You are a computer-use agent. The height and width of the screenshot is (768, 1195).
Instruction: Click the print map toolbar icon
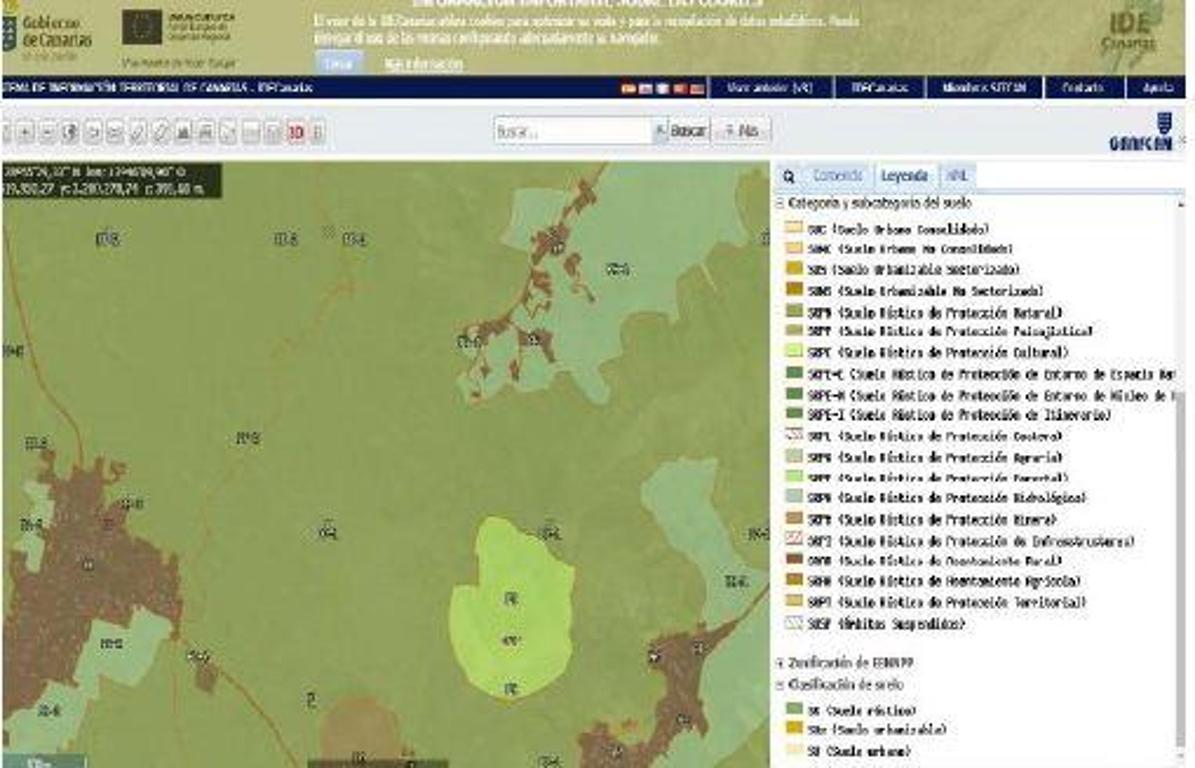pyautogui.click(x=205, y=132)
